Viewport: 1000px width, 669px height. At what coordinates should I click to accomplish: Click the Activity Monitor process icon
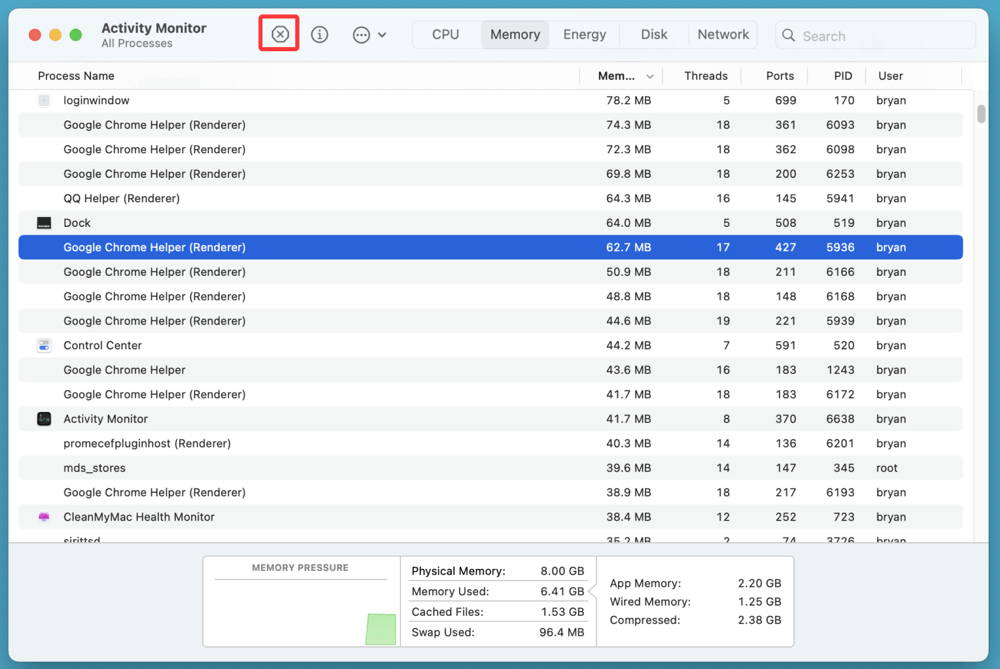click(x=42, y=418)
